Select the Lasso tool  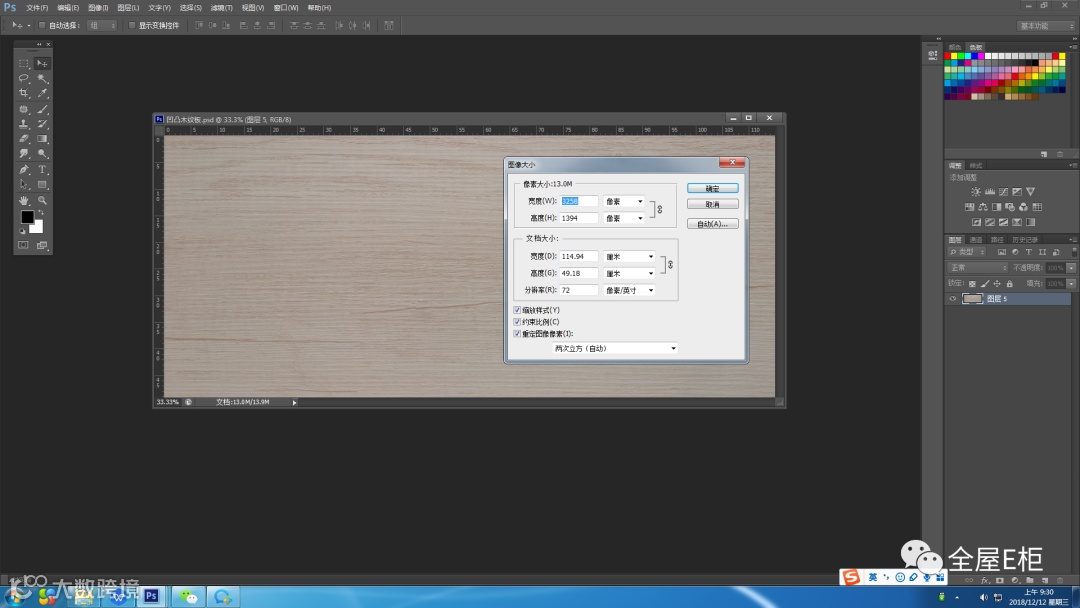pos(23,78)
